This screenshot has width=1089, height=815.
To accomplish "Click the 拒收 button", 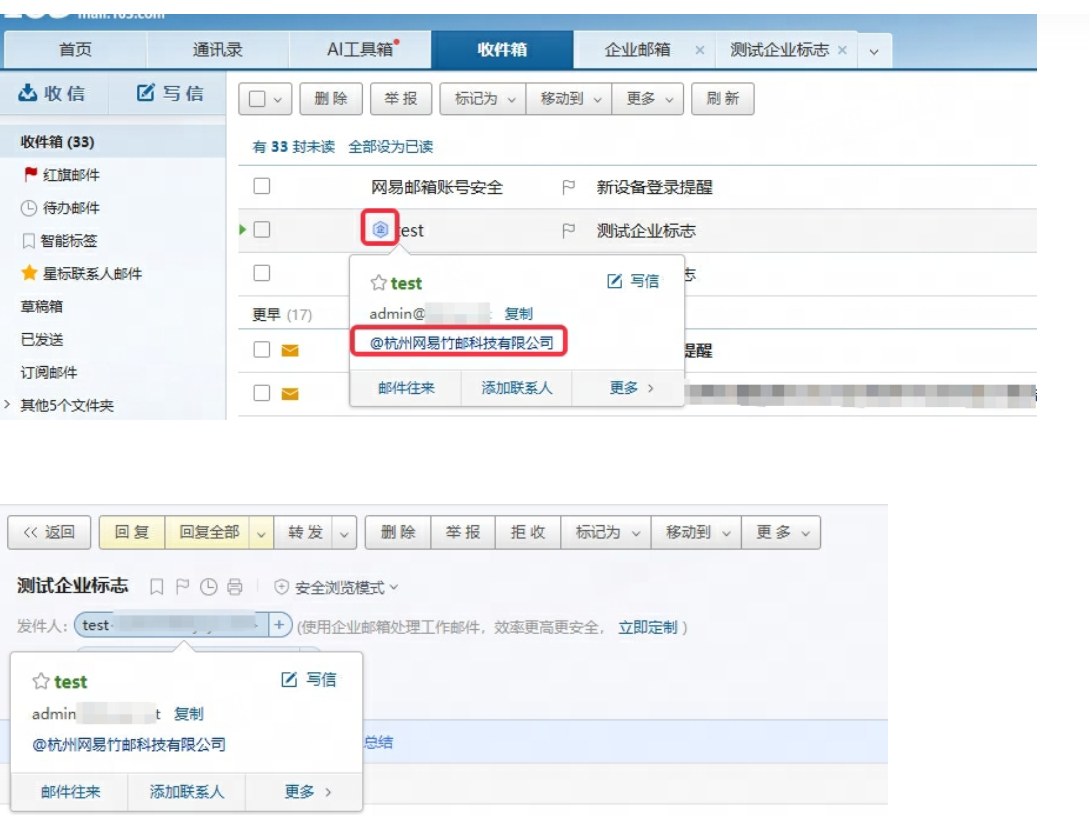I will click(528, 532).
